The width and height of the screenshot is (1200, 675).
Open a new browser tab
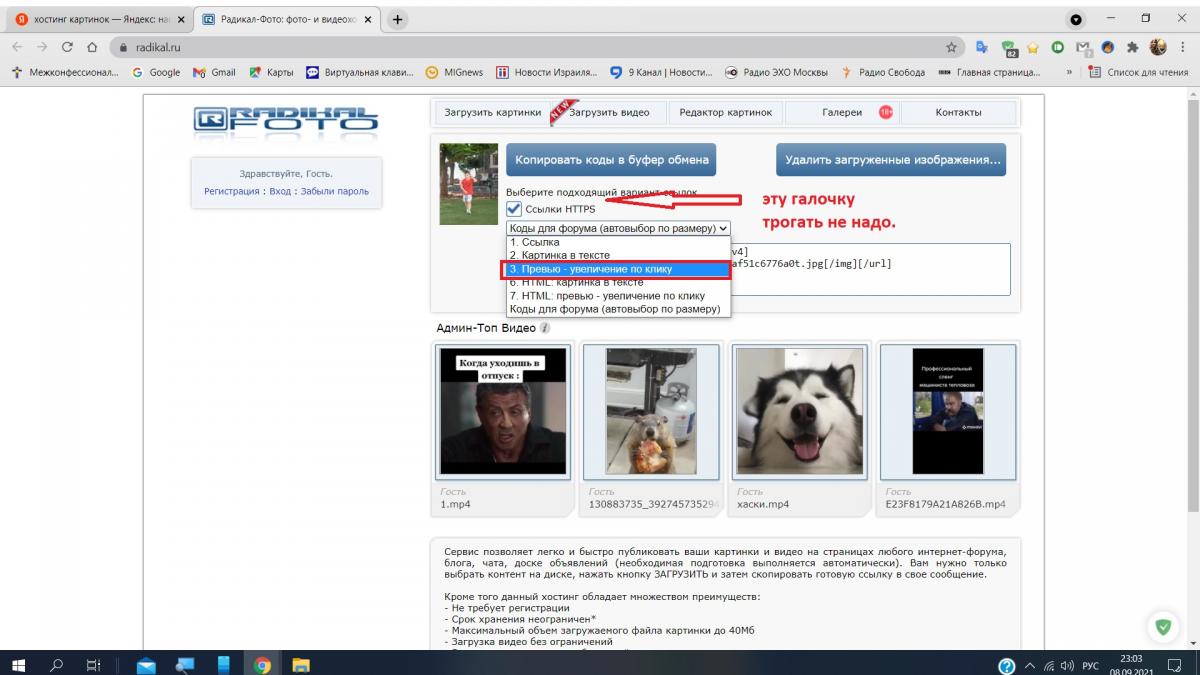(x=398, y=20)
